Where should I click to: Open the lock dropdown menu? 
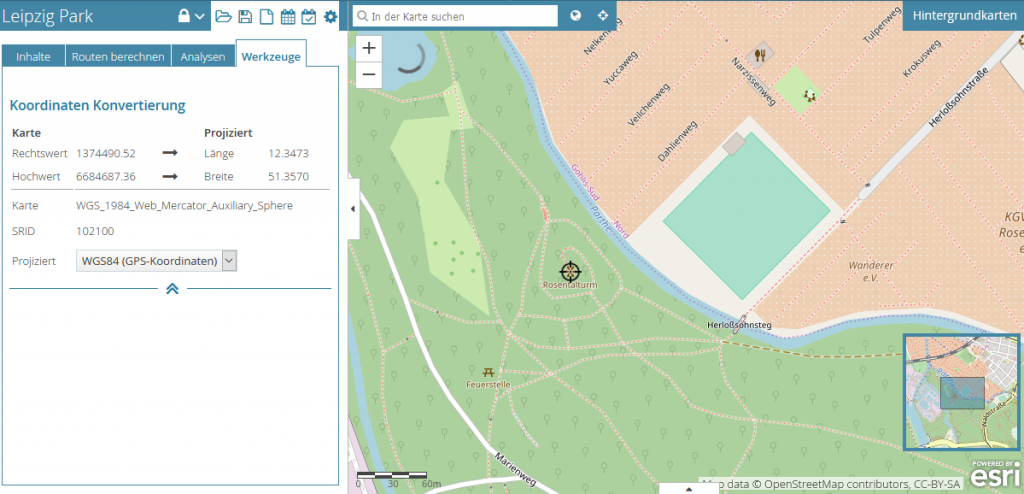coord(191,16)
